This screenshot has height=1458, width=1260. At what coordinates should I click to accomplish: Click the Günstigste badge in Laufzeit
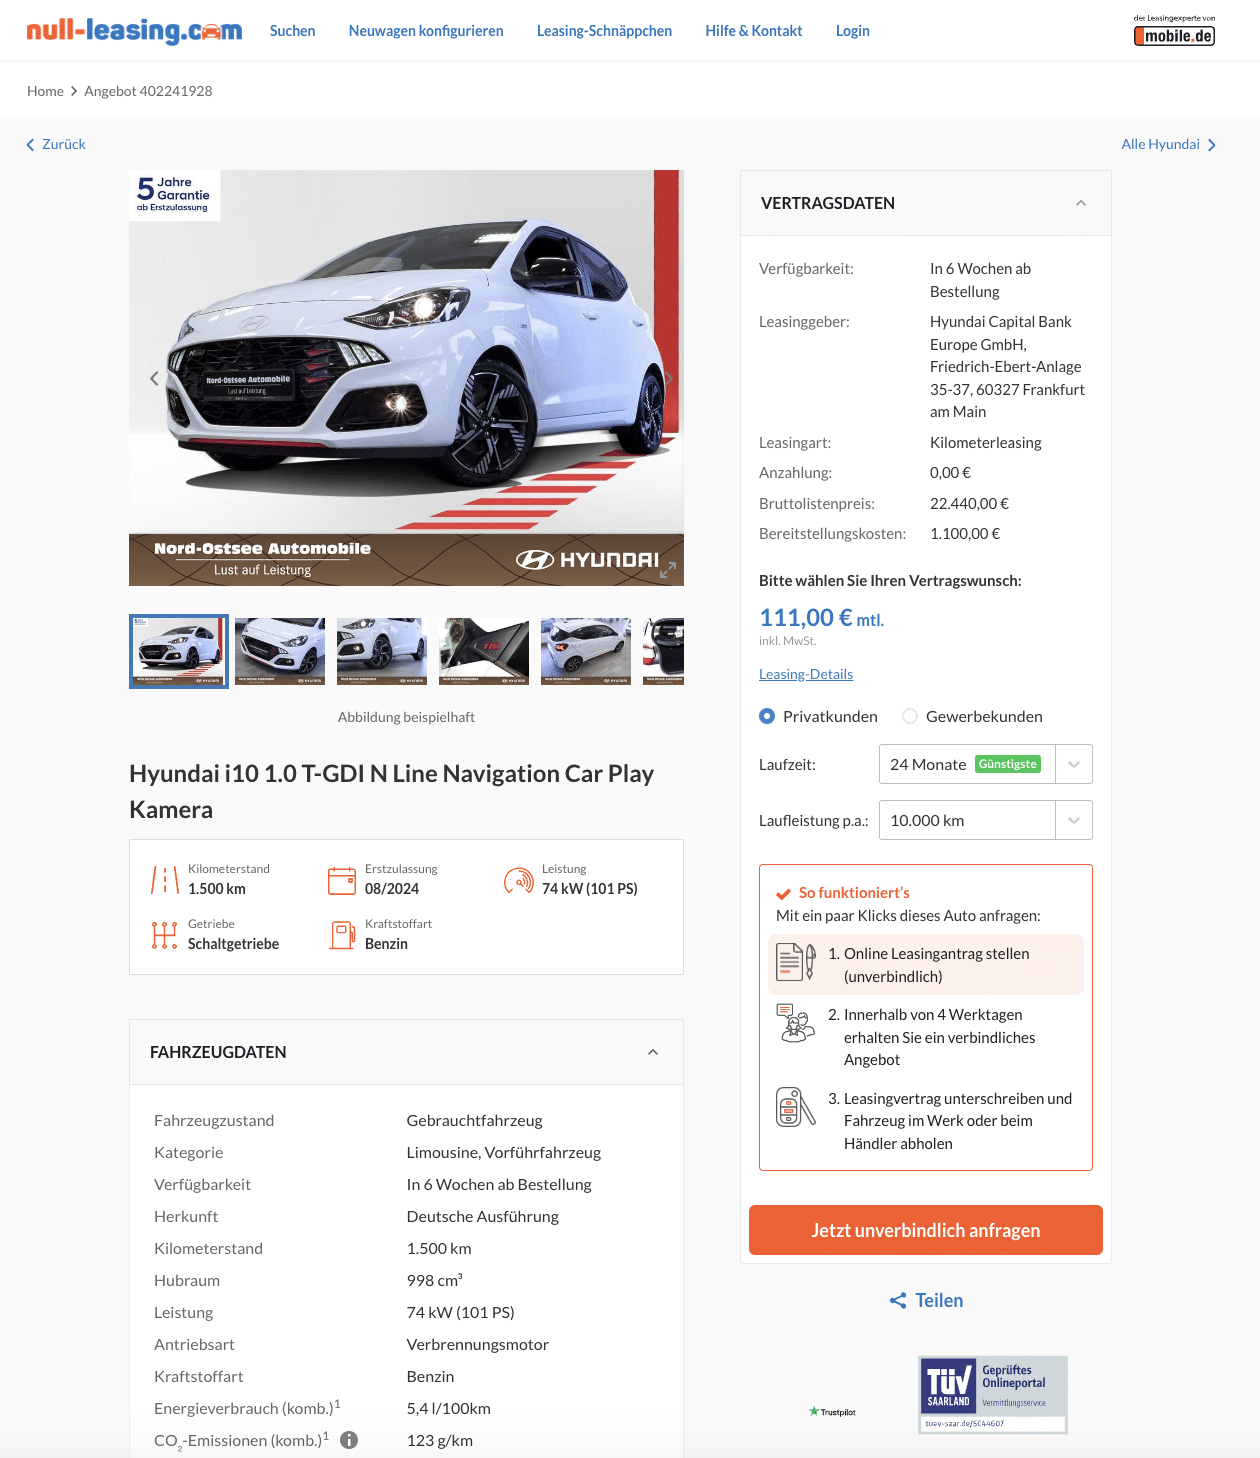(x=1008, y=764)
